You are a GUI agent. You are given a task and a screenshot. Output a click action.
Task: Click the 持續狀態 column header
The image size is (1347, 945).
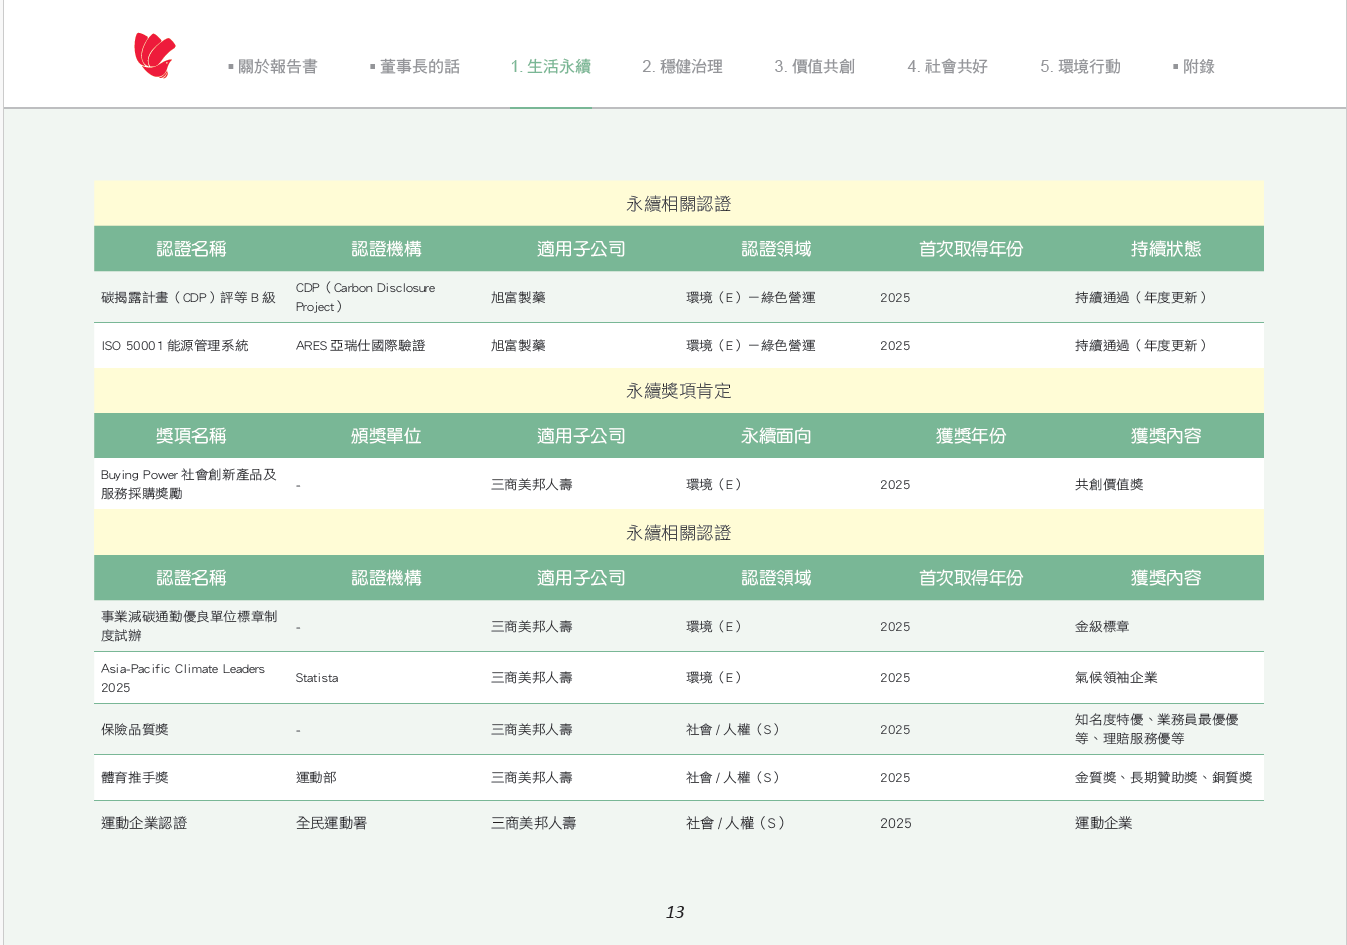click(x=1166, y=249)
